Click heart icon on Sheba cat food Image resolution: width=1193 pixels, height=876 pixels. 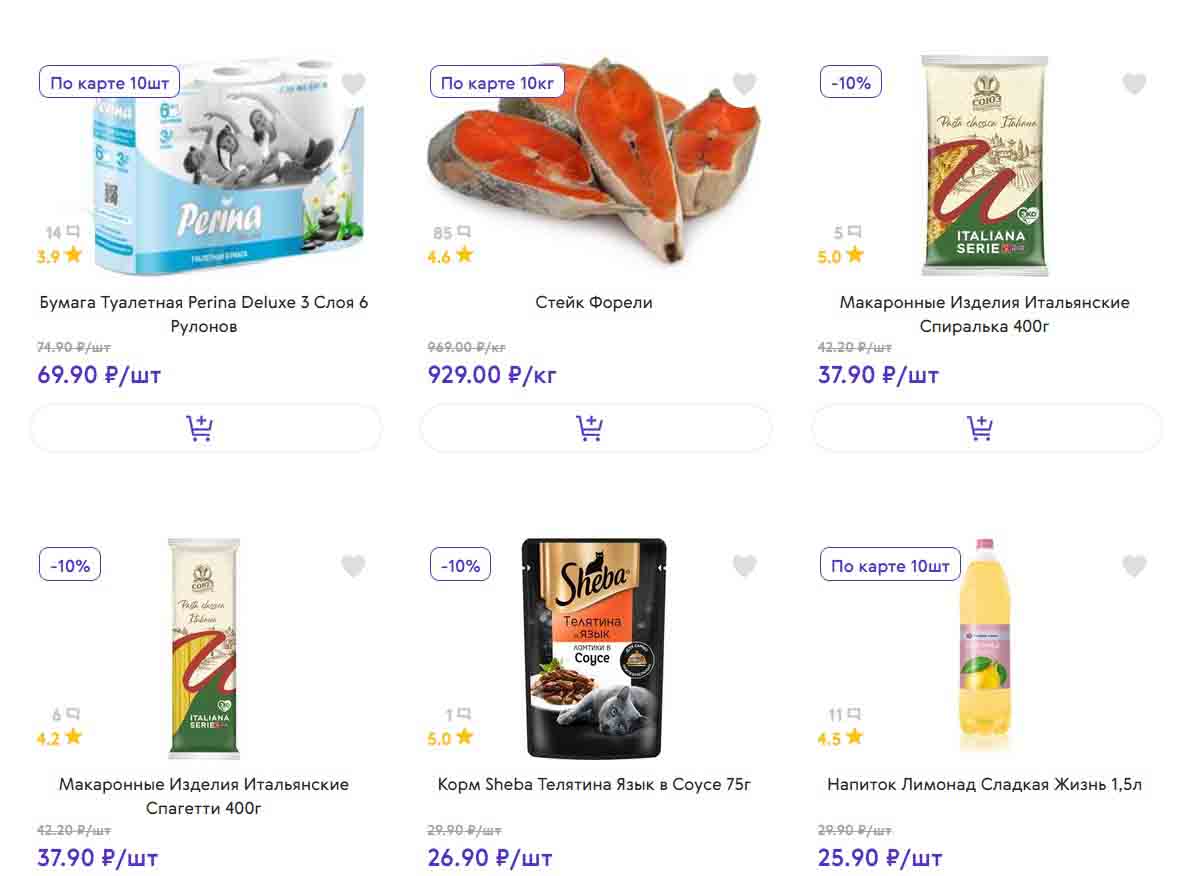[x=744, y=567]
